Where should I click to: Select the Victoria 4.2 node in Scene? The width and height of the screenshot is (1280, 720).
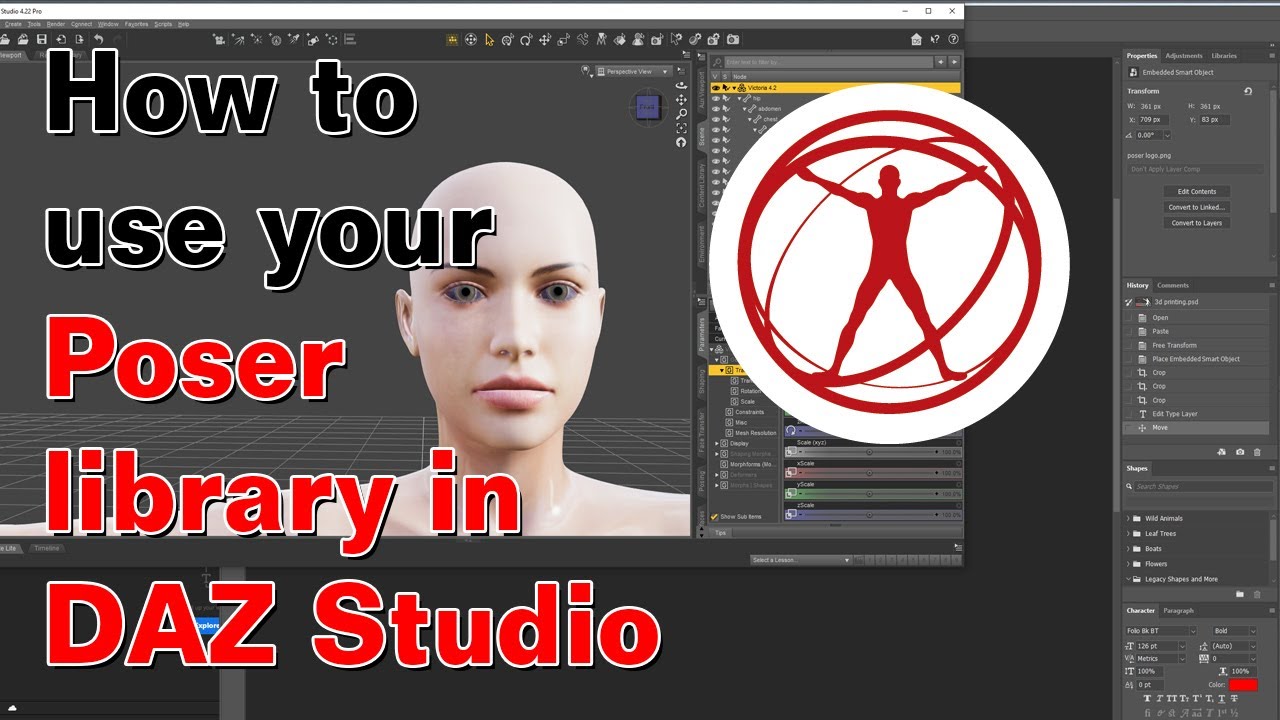762,88
